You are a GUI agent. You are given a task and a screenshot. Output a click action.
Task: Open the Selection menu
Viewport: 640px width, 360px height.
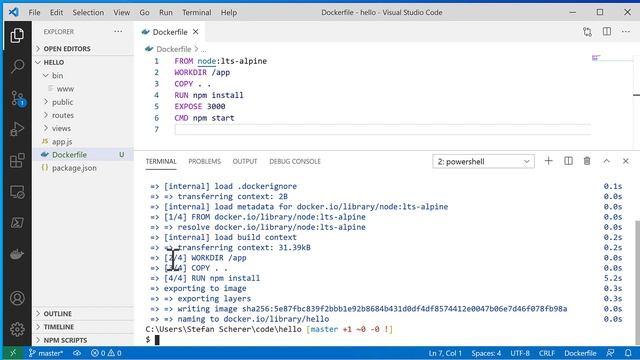(x=88, y=12)
